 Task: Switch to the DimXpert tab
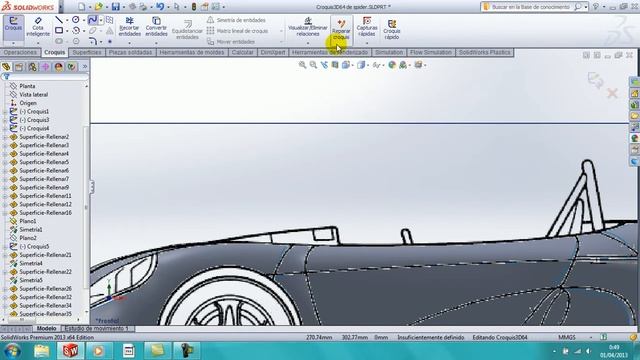(273, 52)
